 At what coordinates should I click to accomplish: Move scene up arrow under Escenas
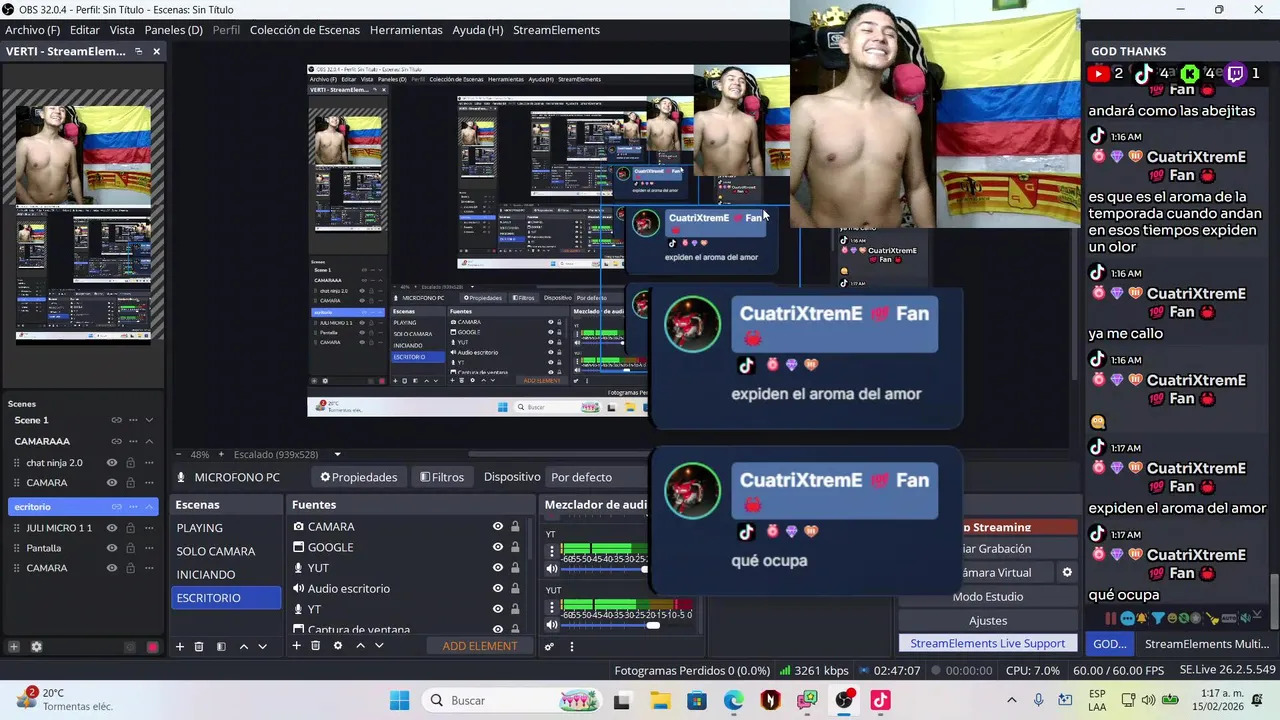tap(243, 647)
